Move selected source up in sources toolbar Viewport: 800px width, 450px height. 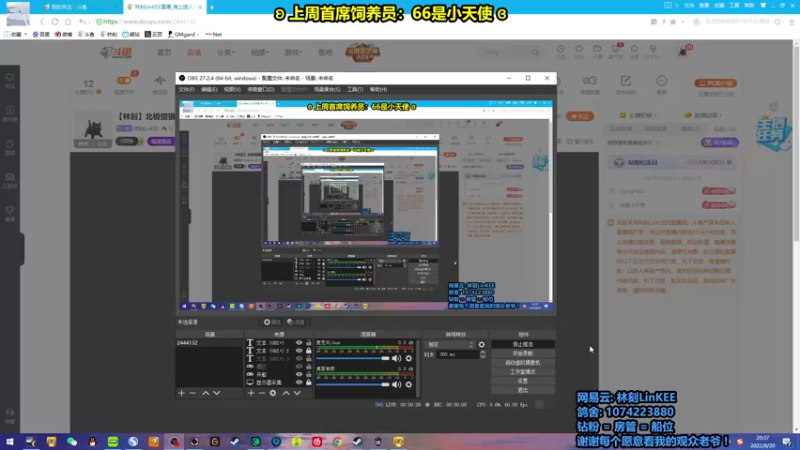point(286,393)
